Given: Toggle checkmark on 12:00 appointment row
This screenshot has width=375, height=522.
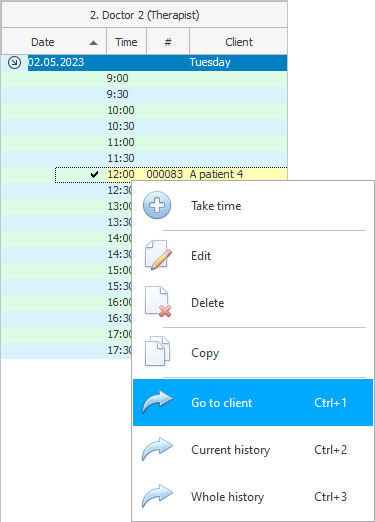Looking at the screenshot, I should coord(94,174).
